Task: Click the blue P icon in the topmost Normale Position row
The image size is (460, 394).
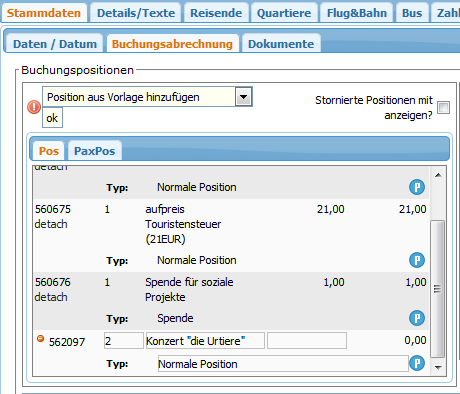Action: (x=417, y=187)
